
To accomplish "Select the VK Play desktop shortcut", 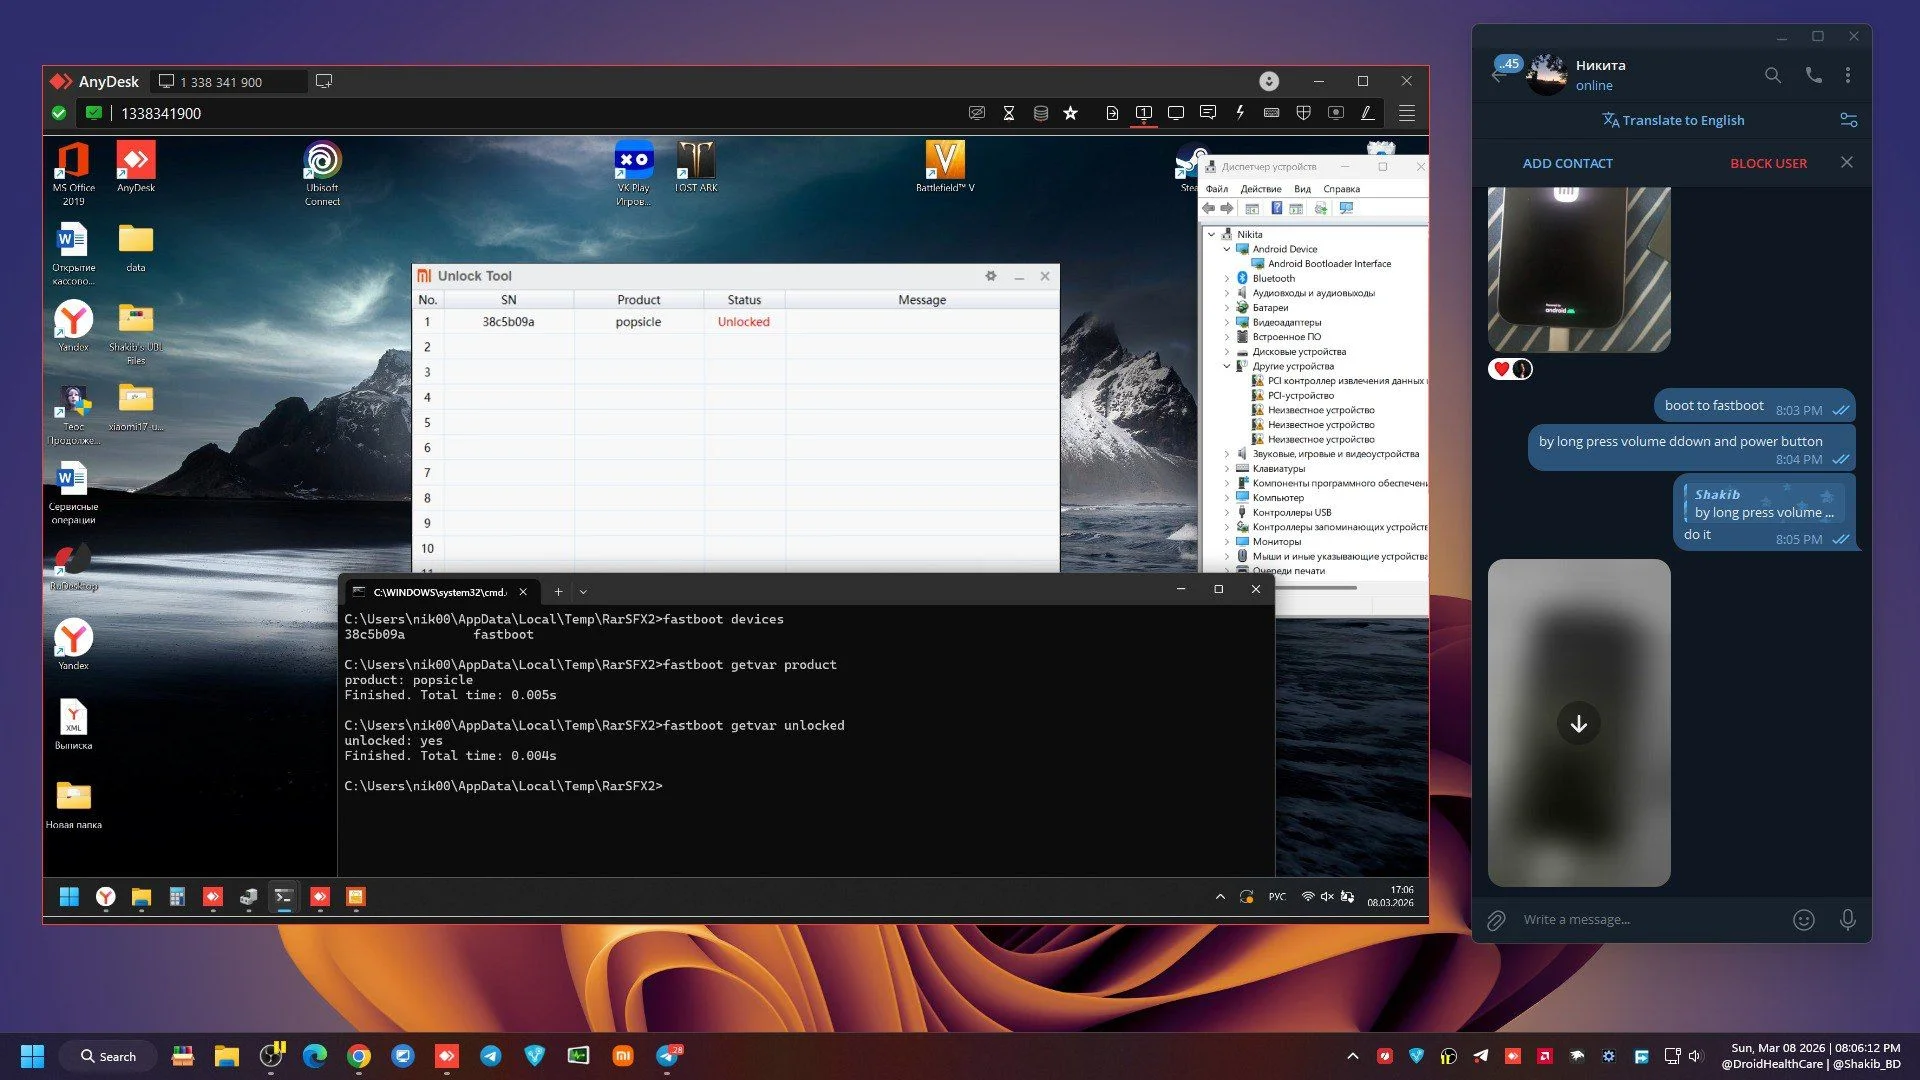I will pyautogui.click(x=633, y=174).
